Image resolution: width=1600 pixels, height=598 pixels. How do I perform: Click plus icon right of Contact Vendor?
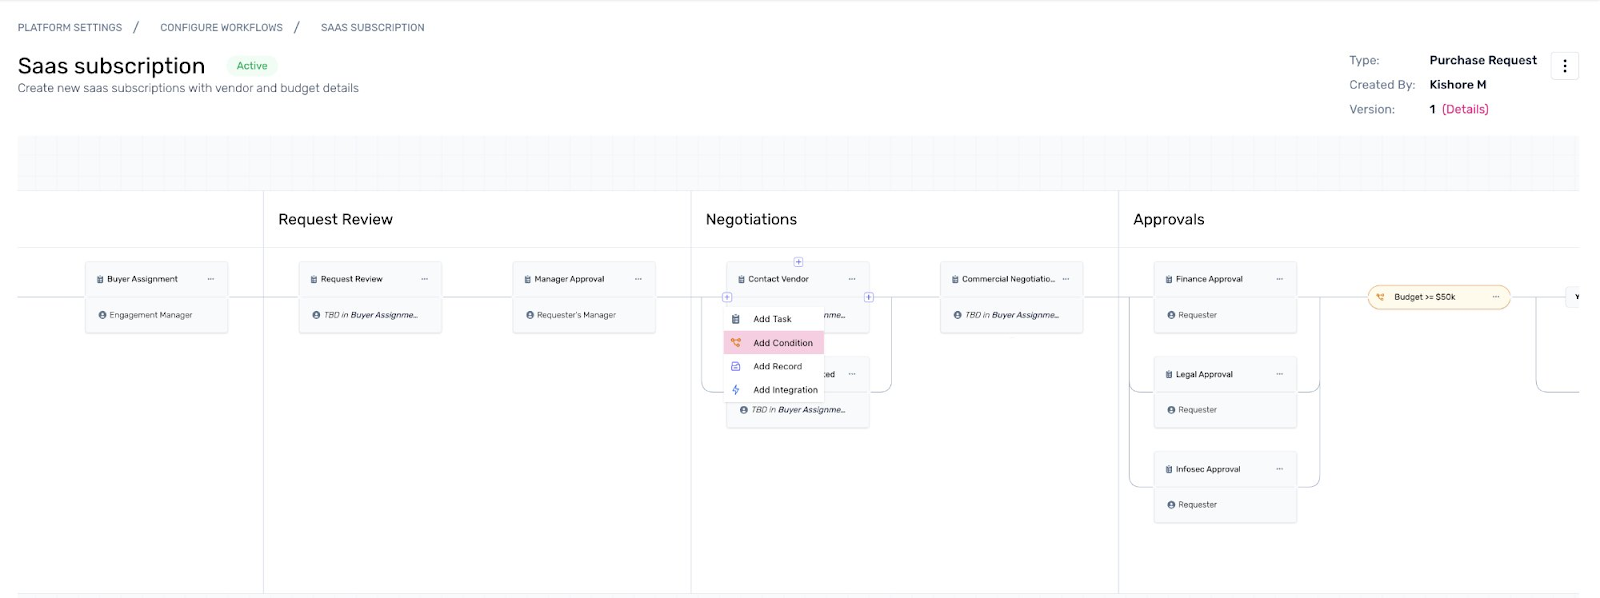869,297
